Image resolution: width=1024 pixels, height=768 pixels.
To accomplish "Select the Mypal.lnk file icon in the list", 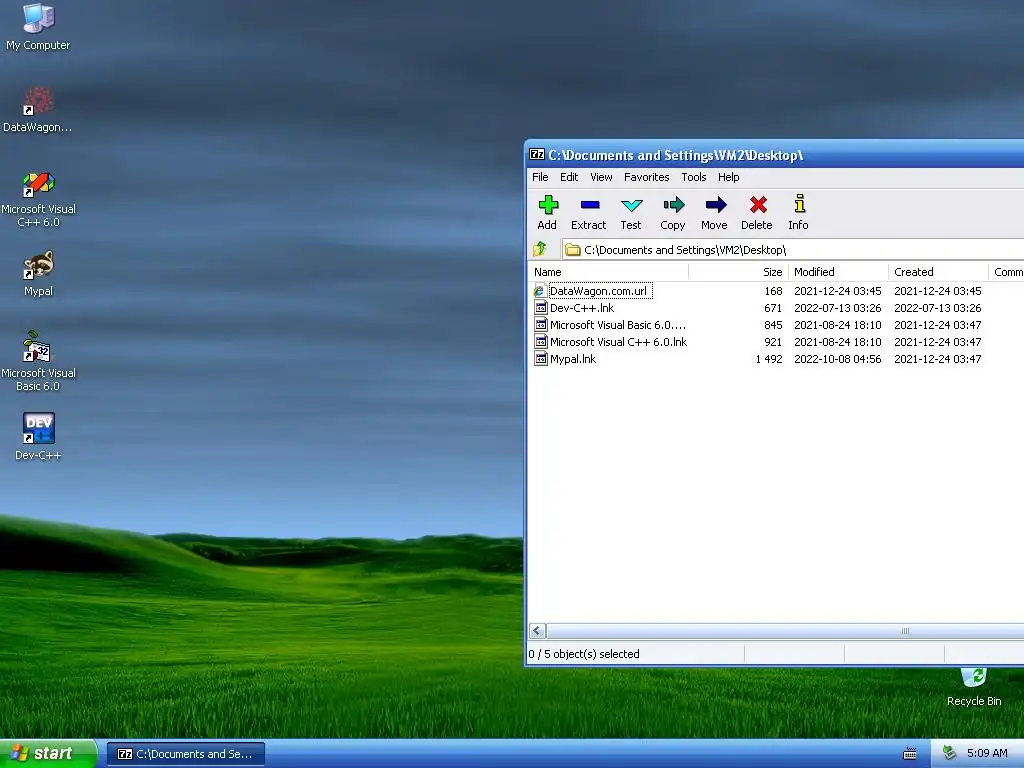I will [x=541, y=359].
